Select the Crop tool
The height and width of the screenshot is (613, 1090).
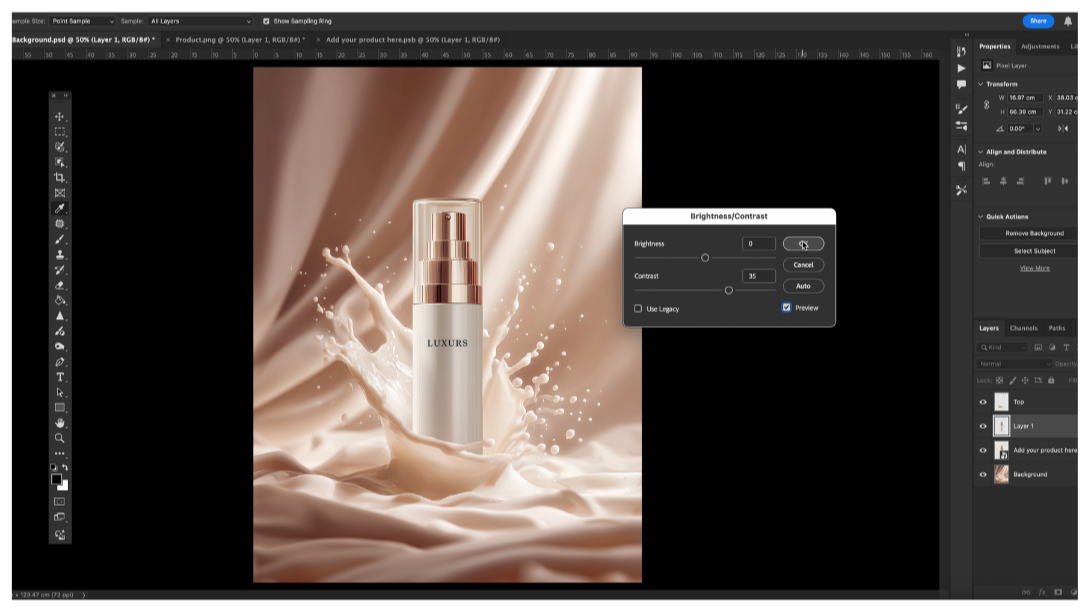(x=60, y=177)
